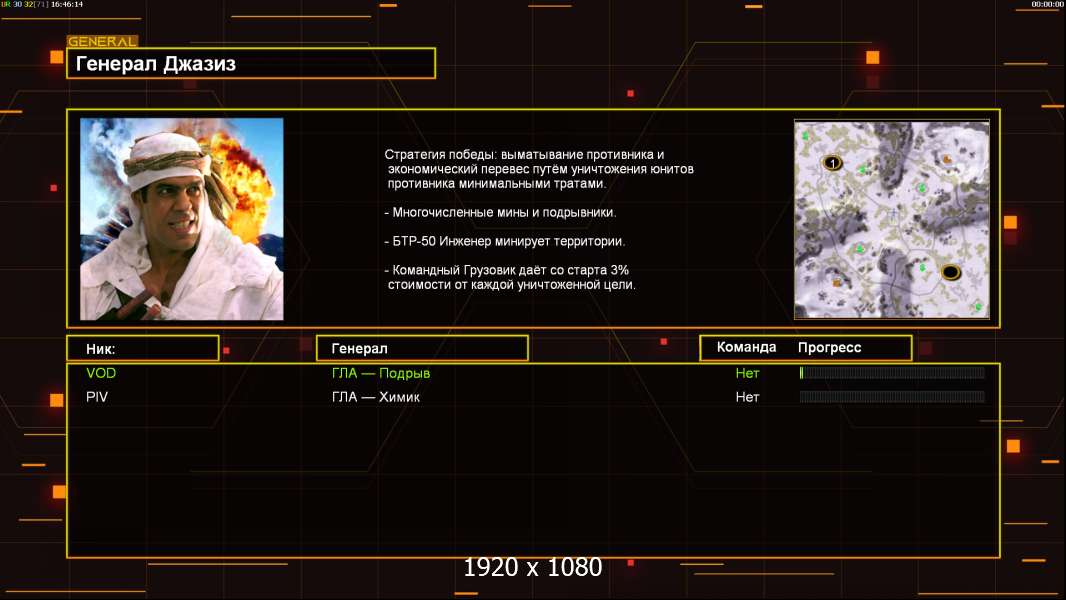The image size is (1066, 600).
Task: Click the General Jaziz portrait image
Action: (x=182, y=219)
